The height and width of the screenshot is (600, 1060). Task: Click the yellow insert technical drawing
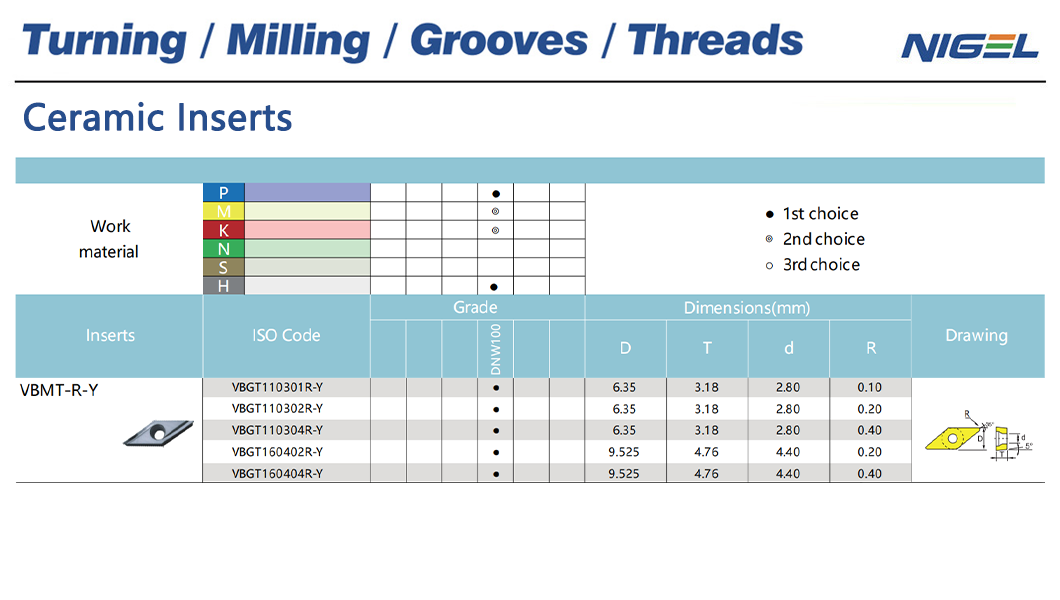[979, 434]
